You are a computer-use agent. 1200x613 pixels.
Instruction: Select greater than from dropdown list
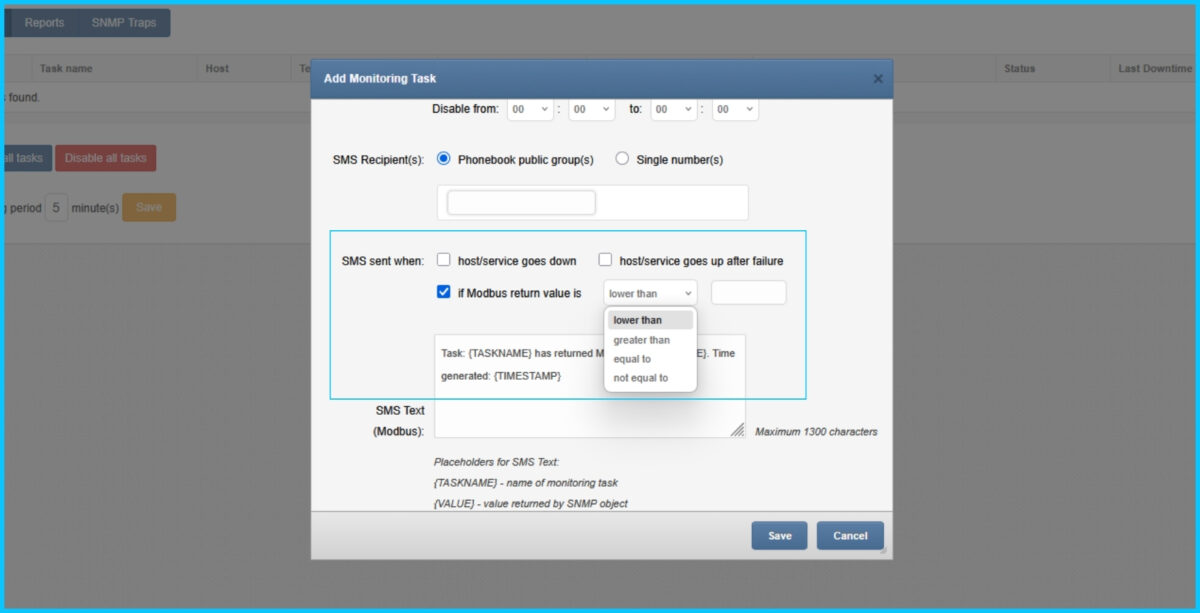tap(642, 340)
